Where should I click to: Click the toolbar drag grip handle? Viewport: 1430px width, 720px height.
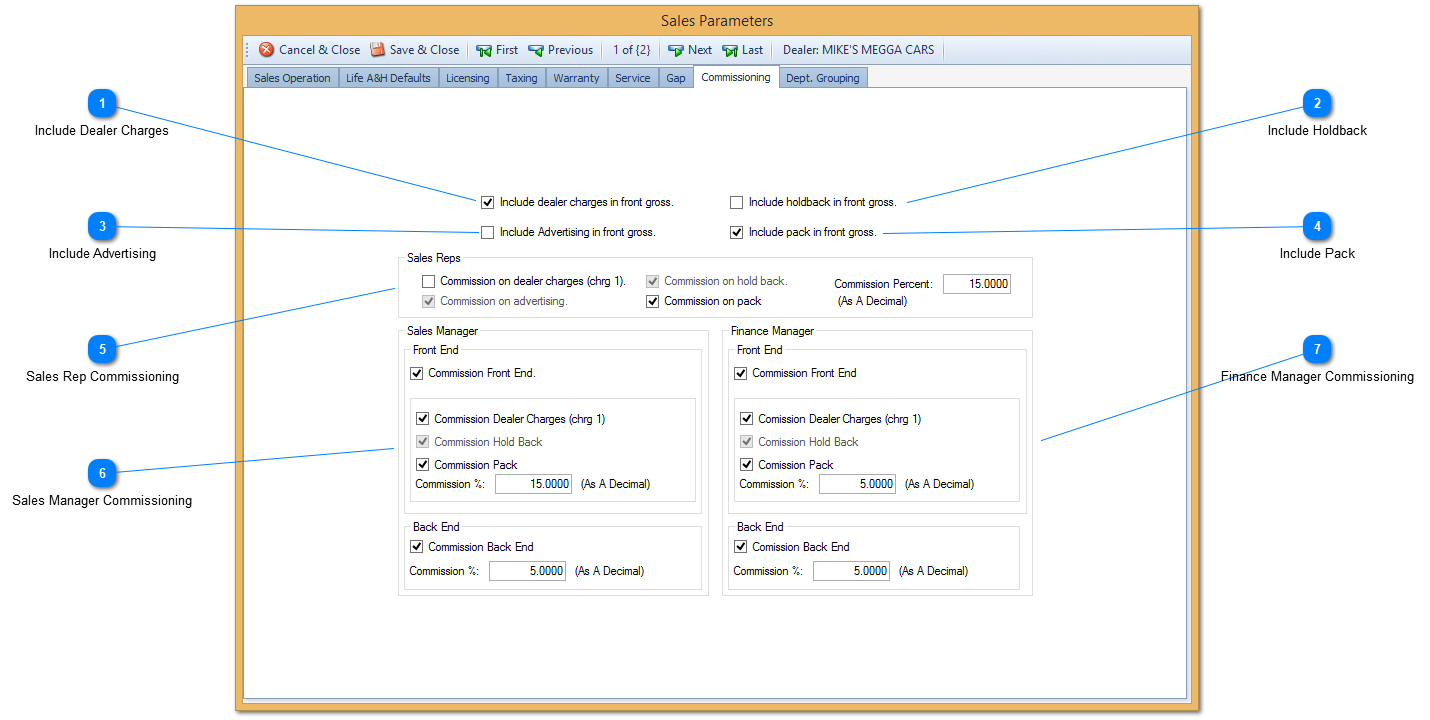(248, 50)
